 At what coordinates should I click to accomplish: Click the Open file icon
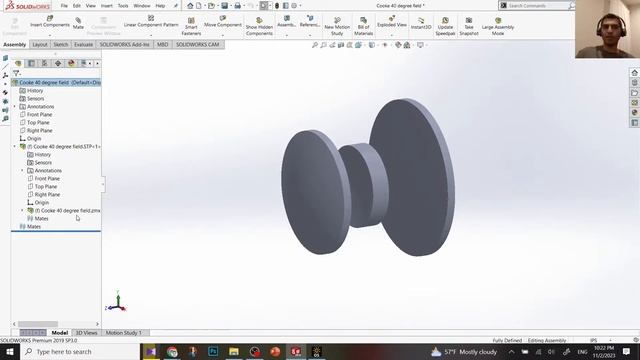211,6
